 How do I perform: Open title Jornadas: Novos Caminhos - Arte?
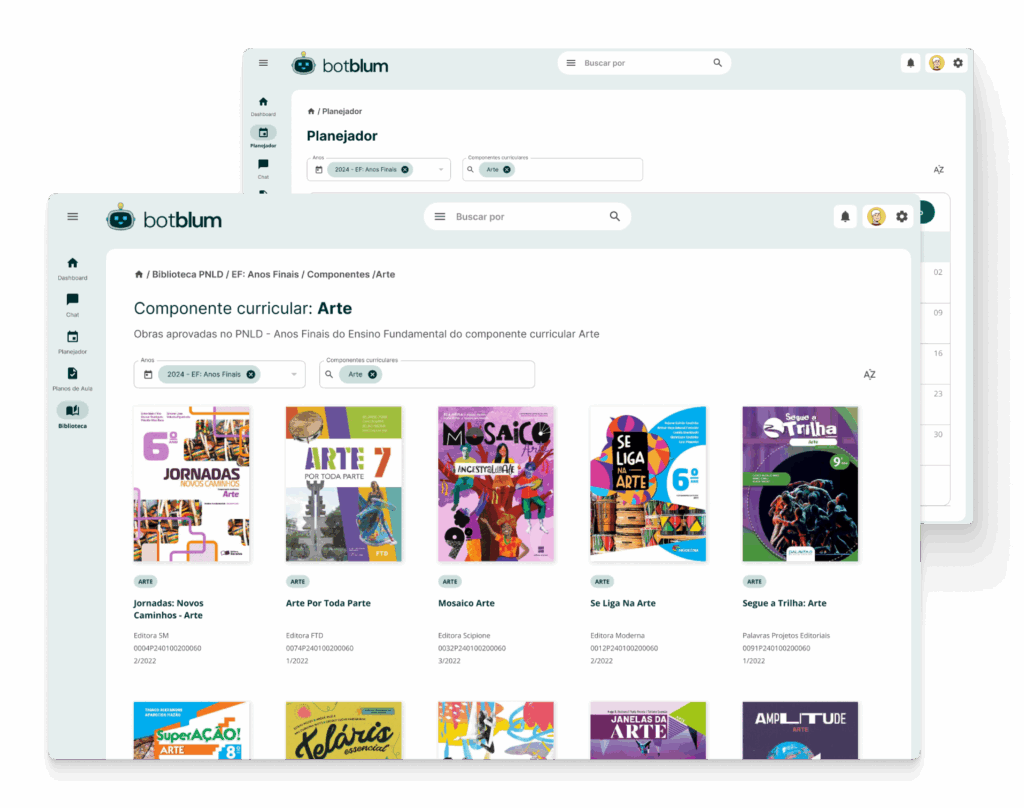point(168,609)
